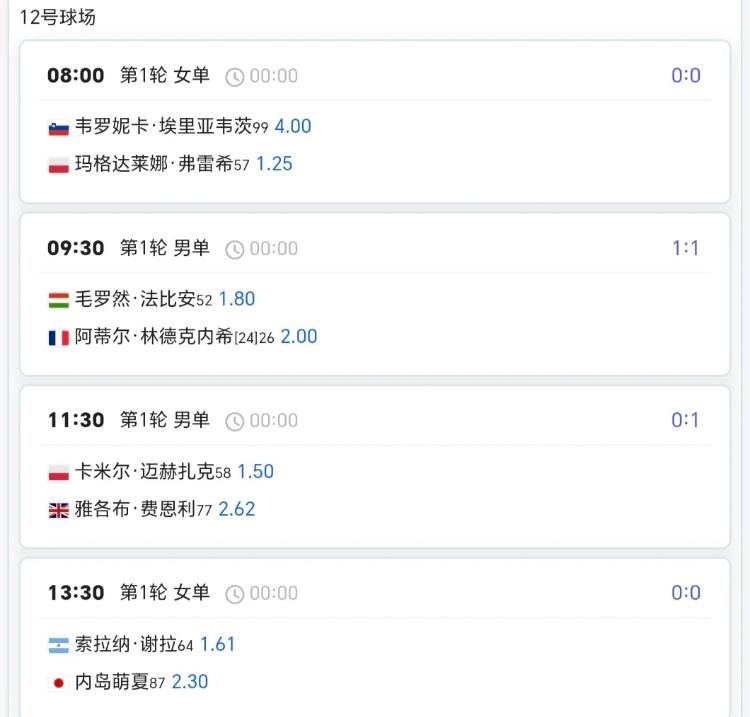Click France flag beside 阿蒂尔·林德克内希
This screenshot has width=750, height=717.
coord(58,338)
